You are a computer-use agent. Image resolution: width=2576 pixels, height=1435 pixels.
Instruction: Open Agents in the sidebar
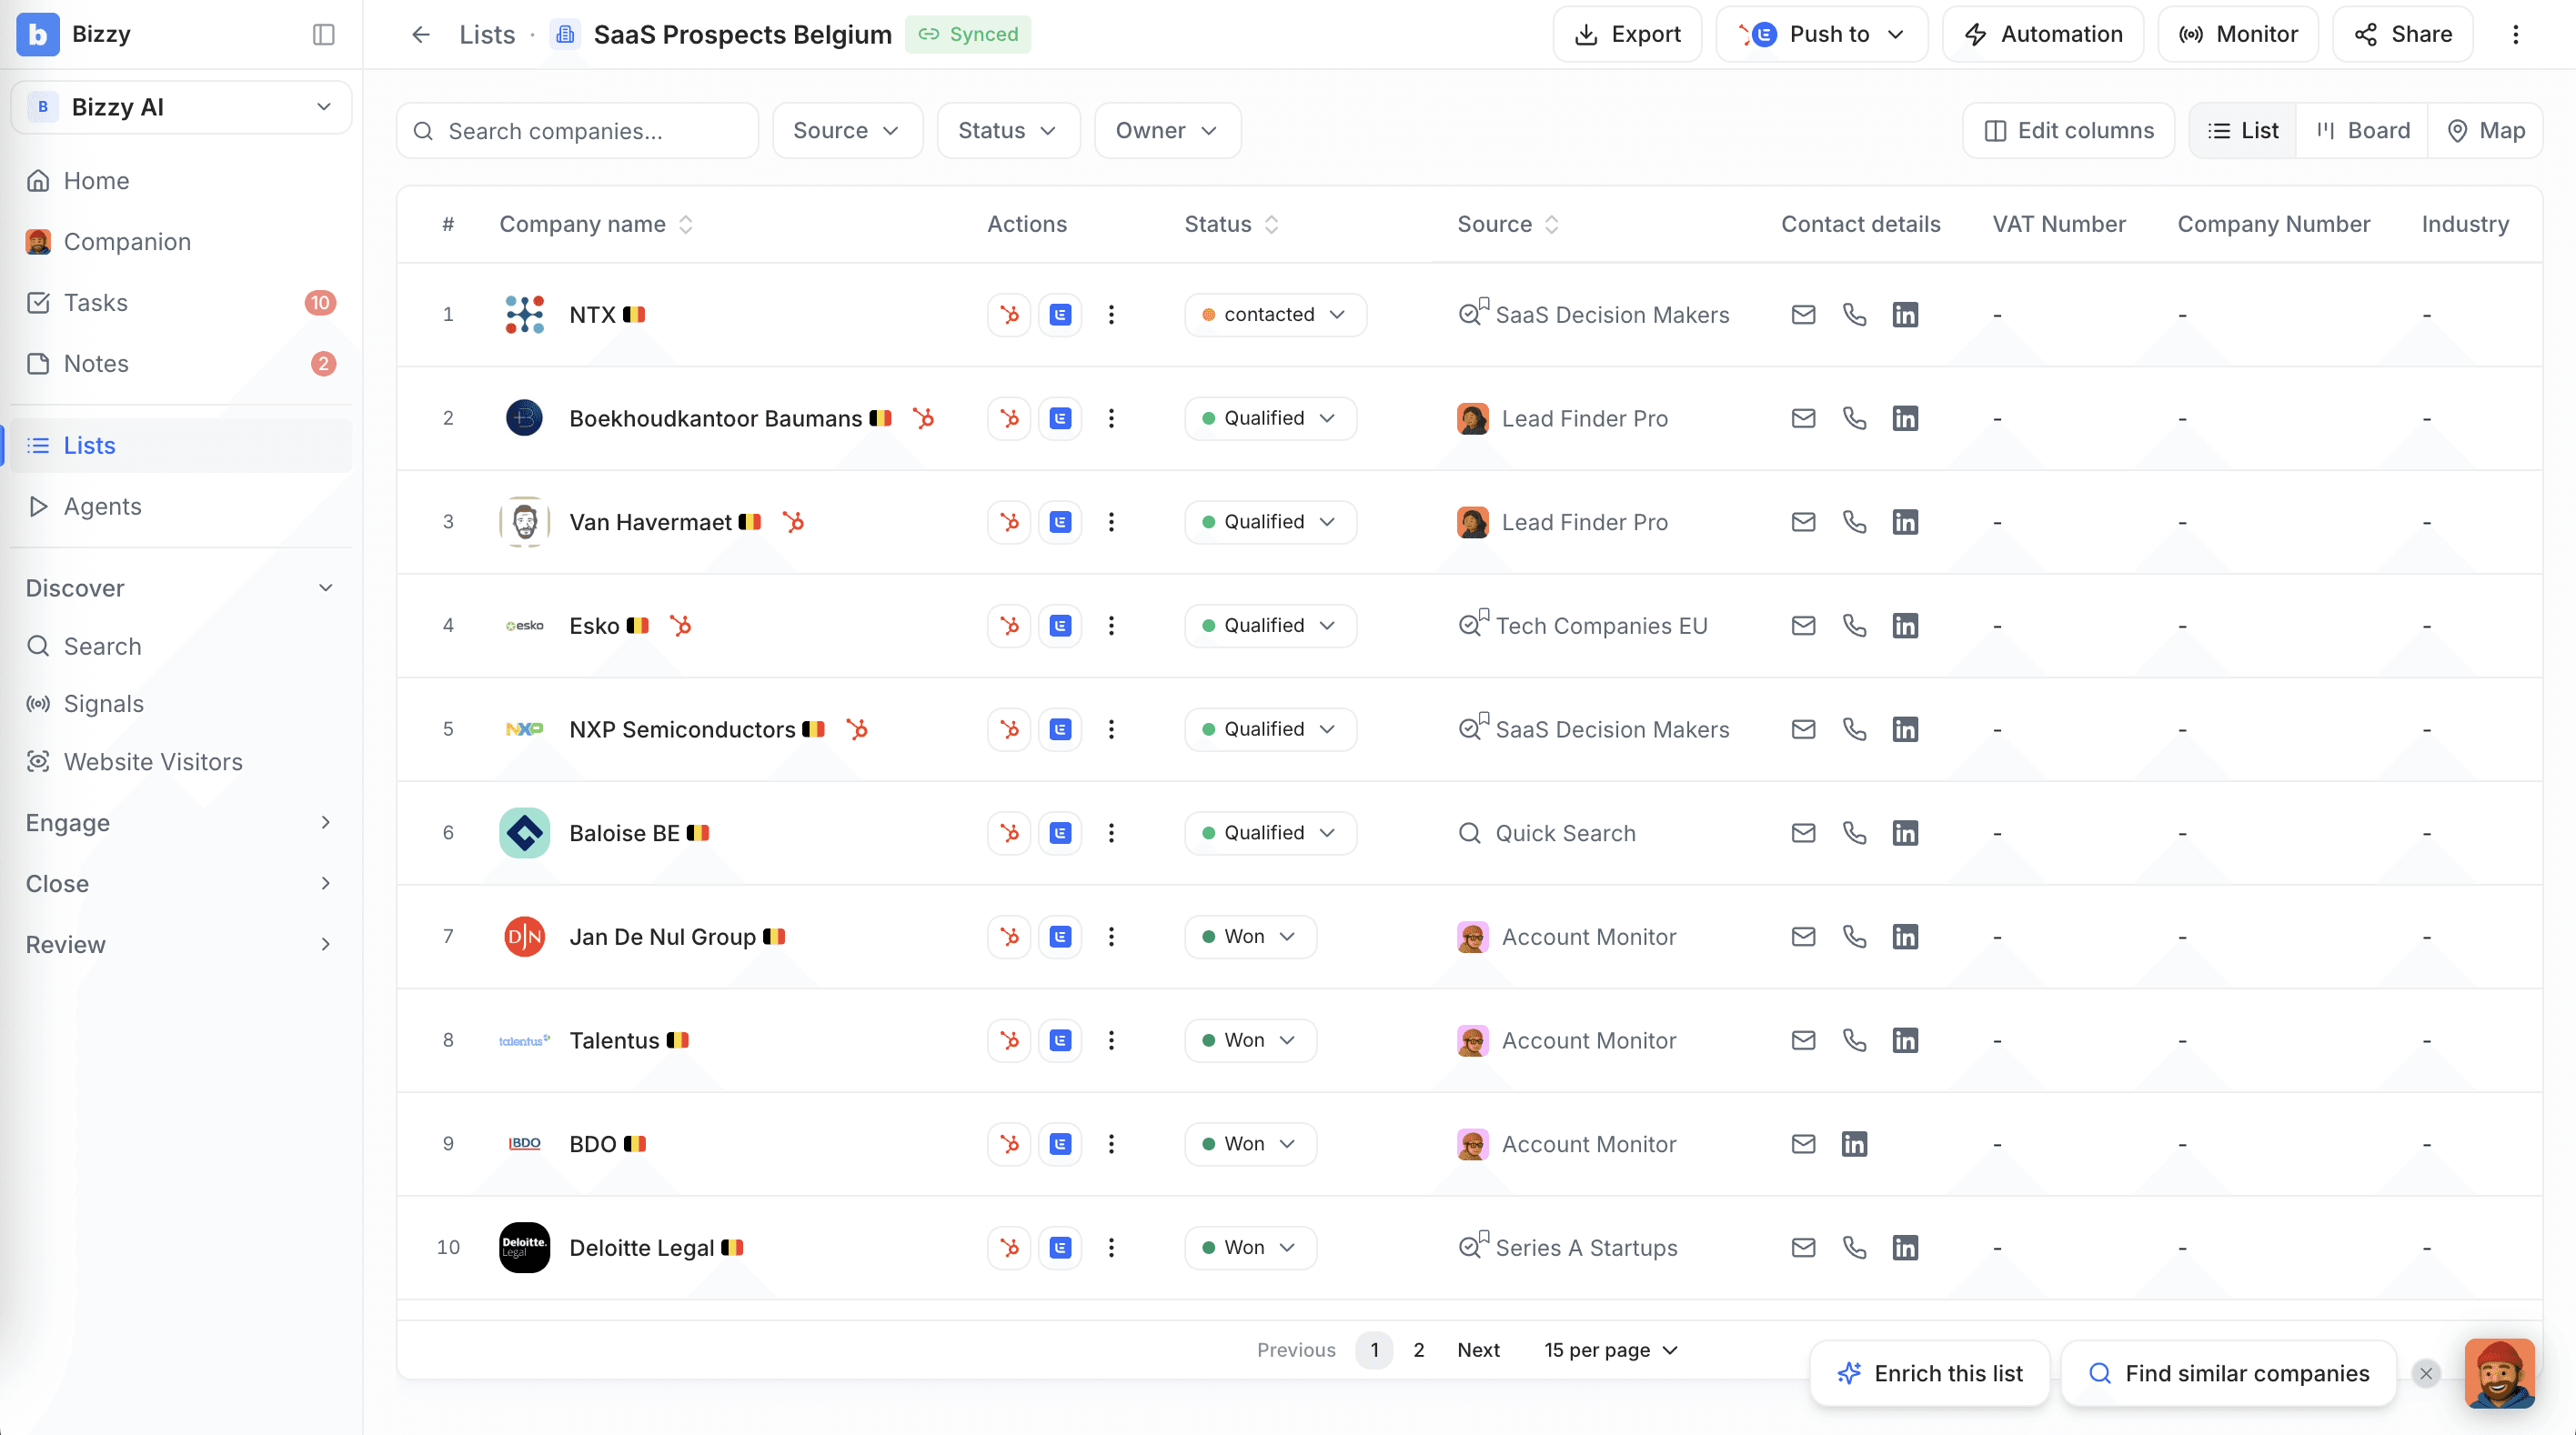pos(181,507)
